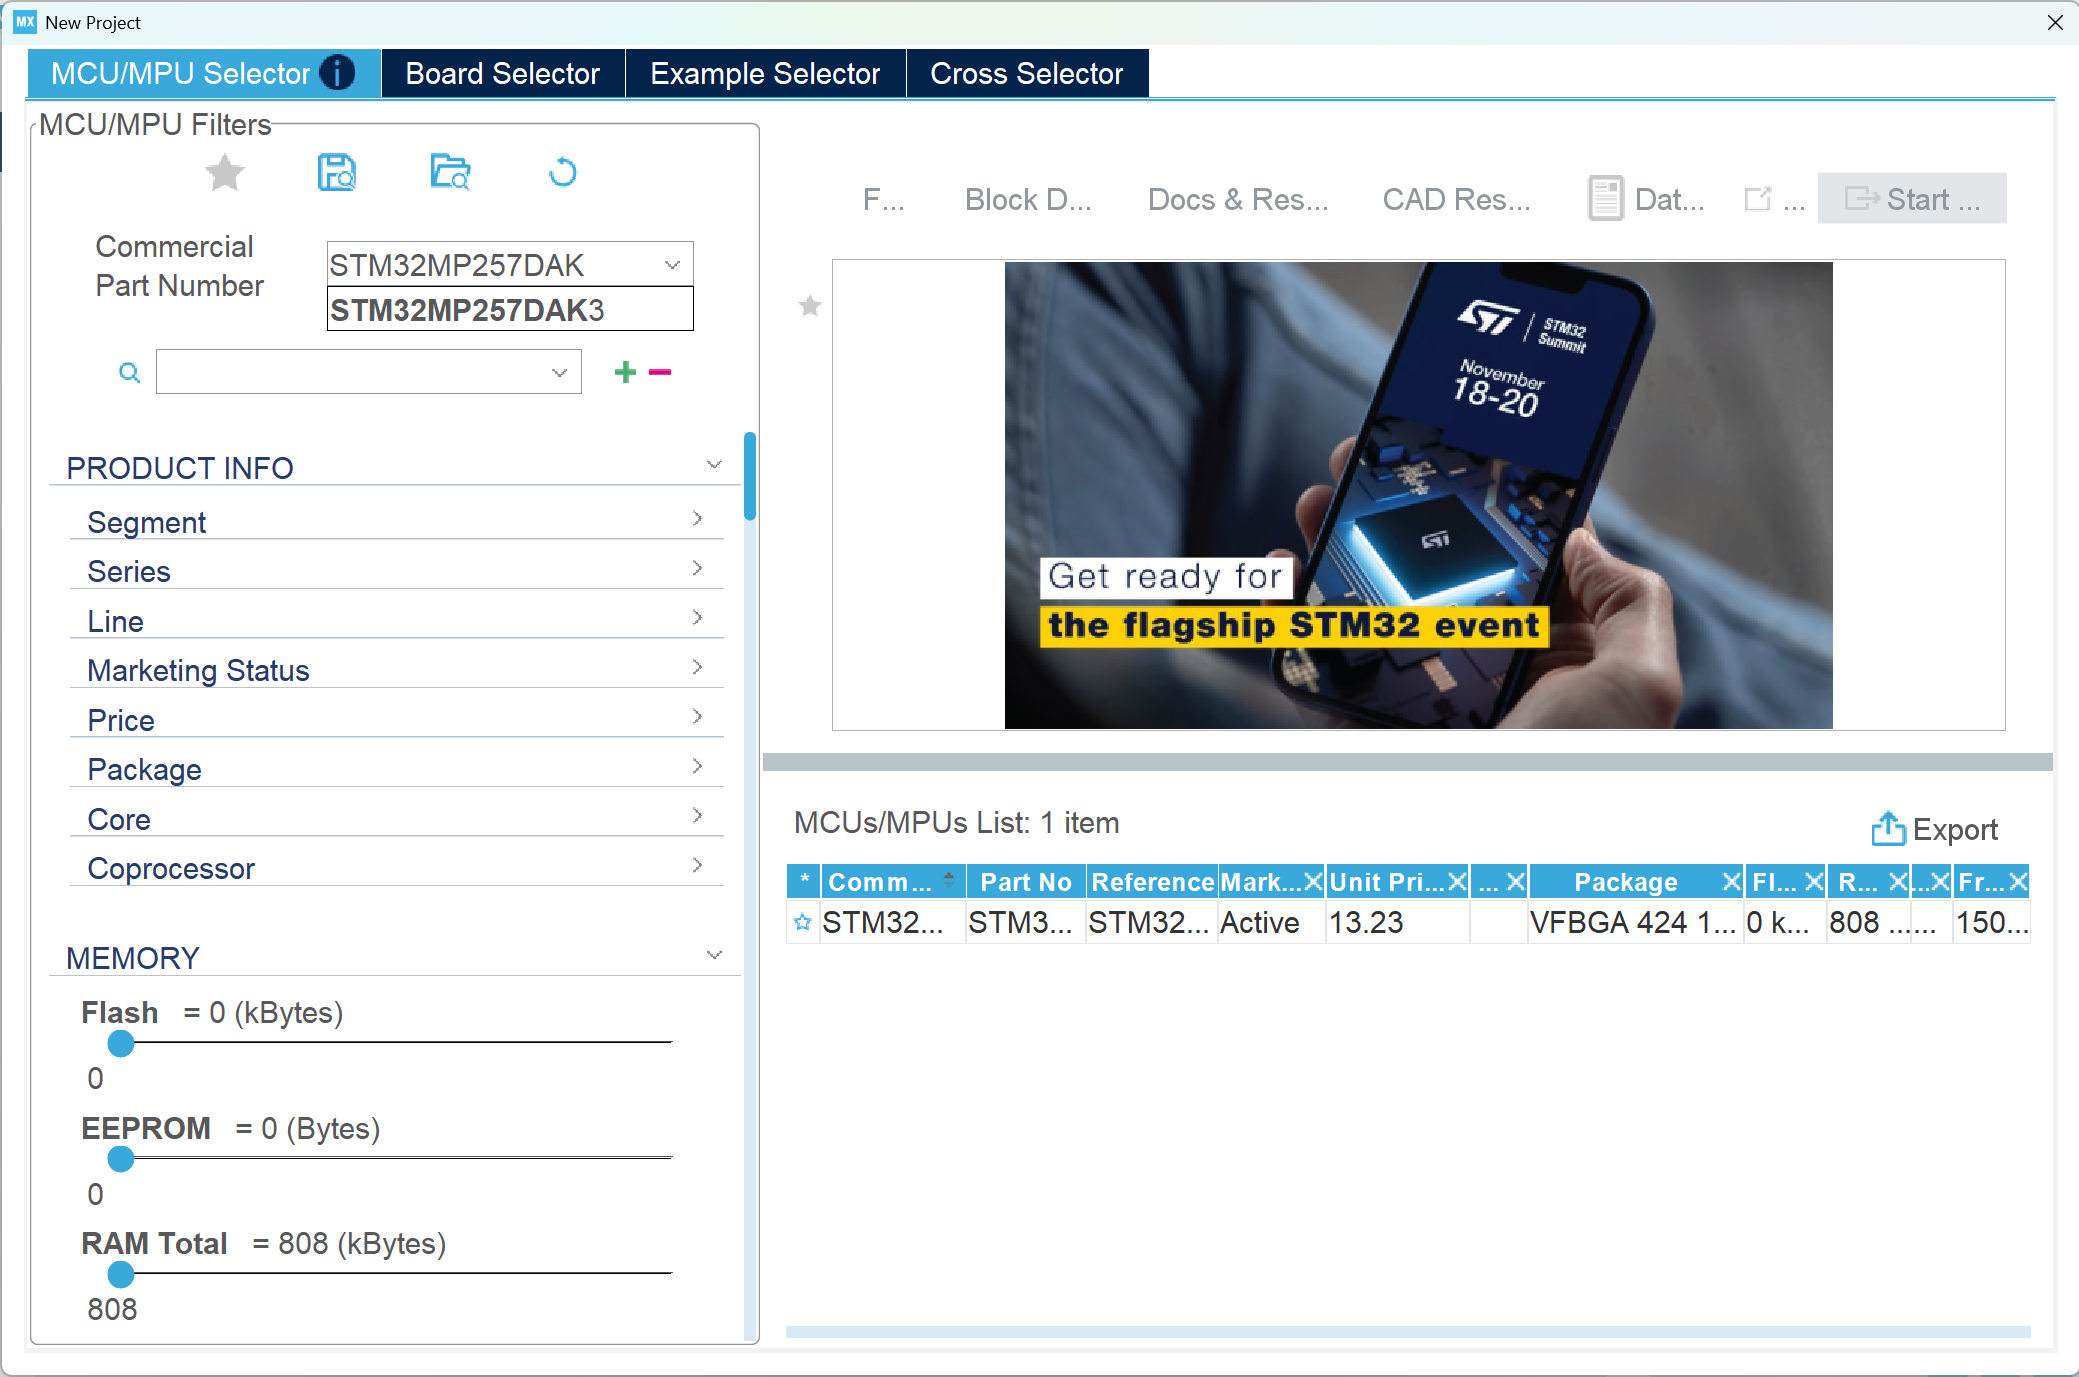Image resolution: width=2079 pixels, height=1377 pixels.
Task: Click the load saved search folder icon
Action: coord(450,173)
